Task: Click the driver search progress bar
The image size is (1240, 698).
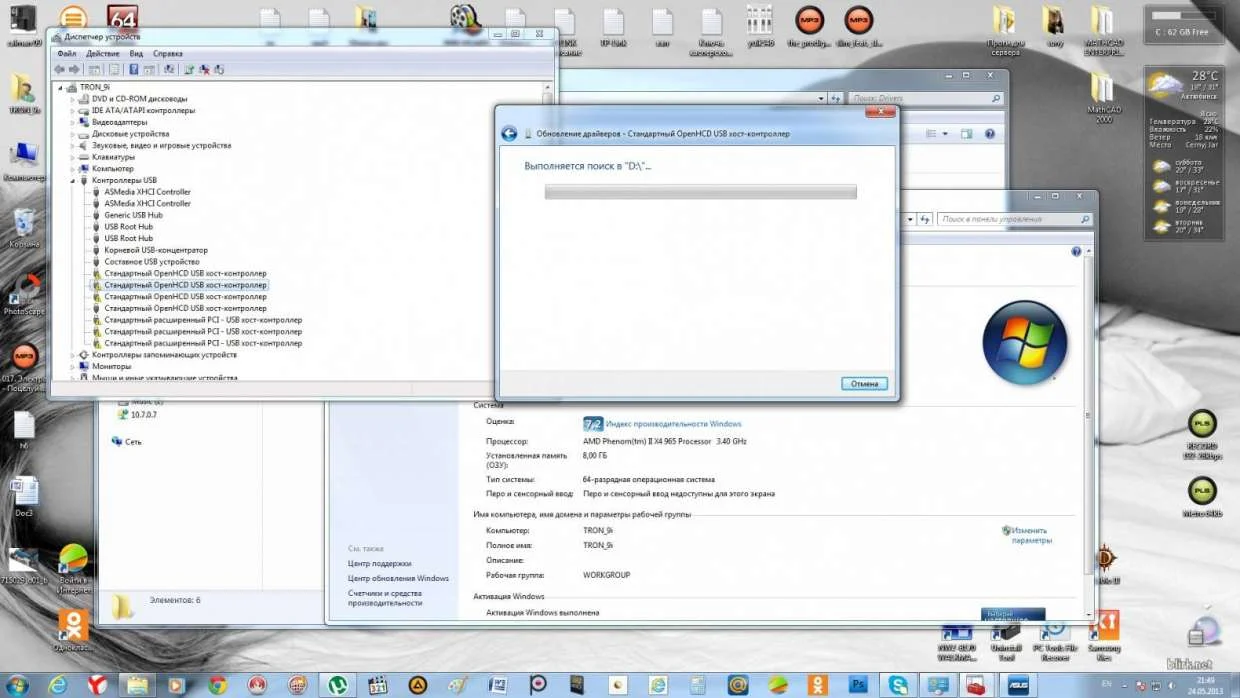Action: pos(700,192)
